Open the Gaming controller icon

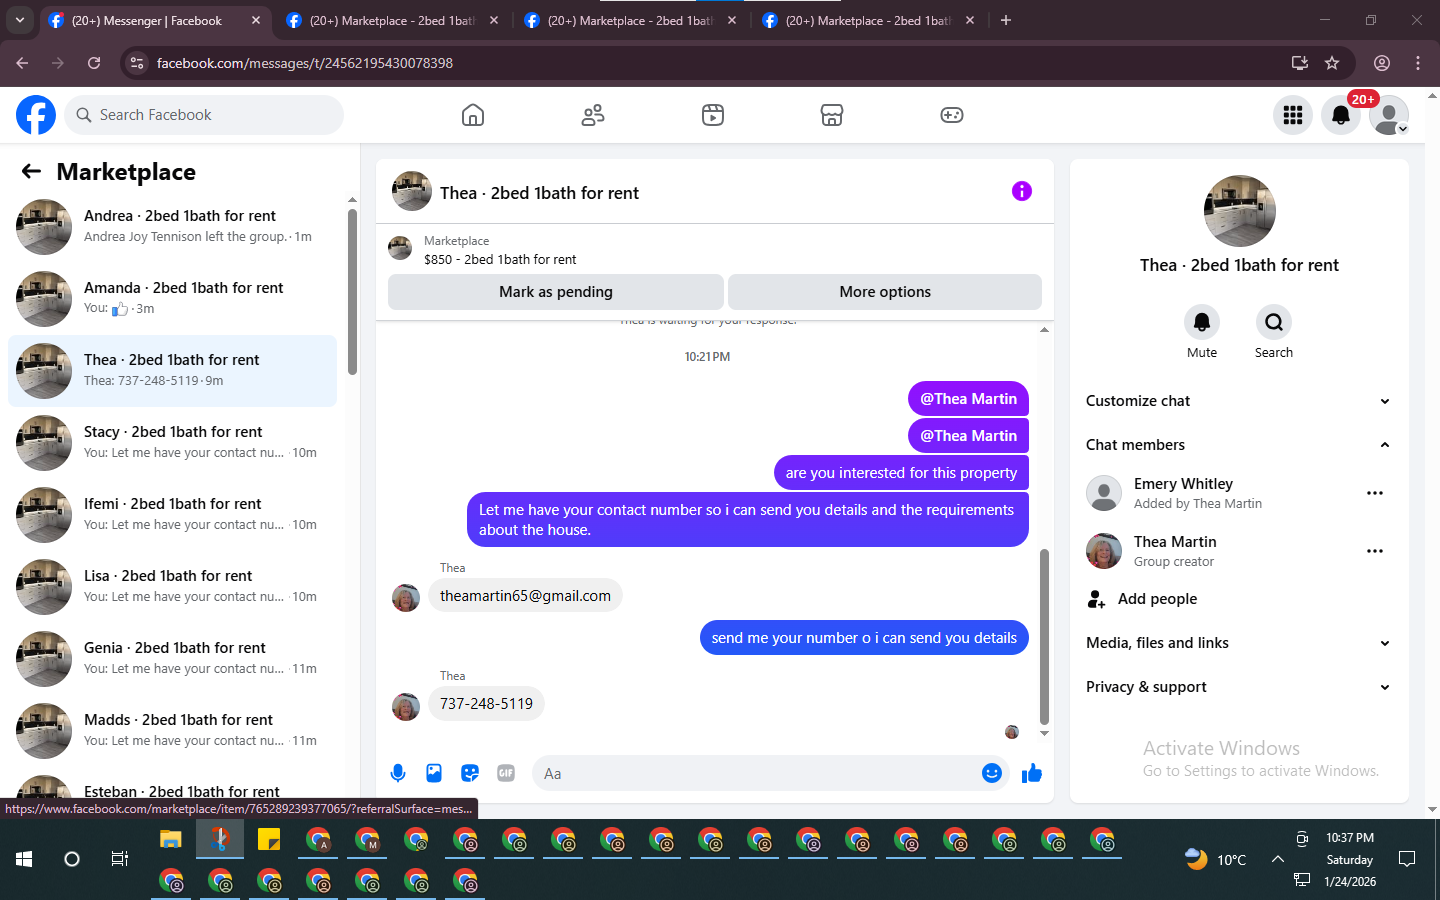point(952,115)
